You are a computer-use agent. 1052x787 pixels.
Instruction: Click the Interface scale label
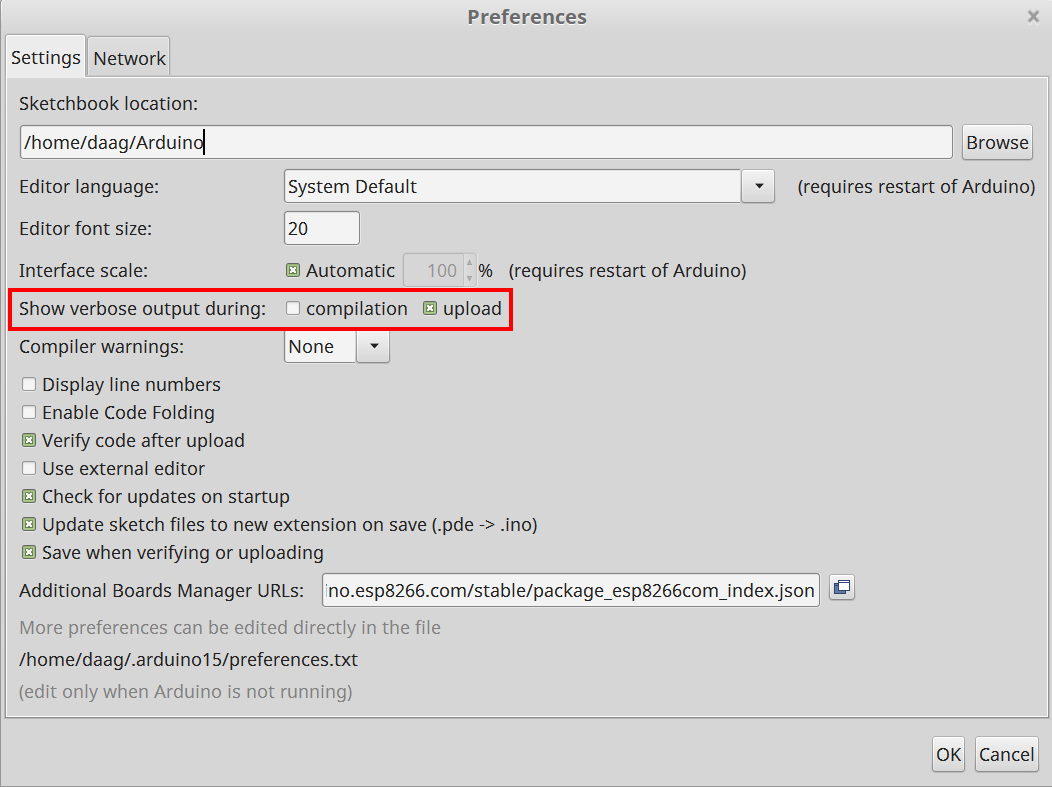coord(83,270)
